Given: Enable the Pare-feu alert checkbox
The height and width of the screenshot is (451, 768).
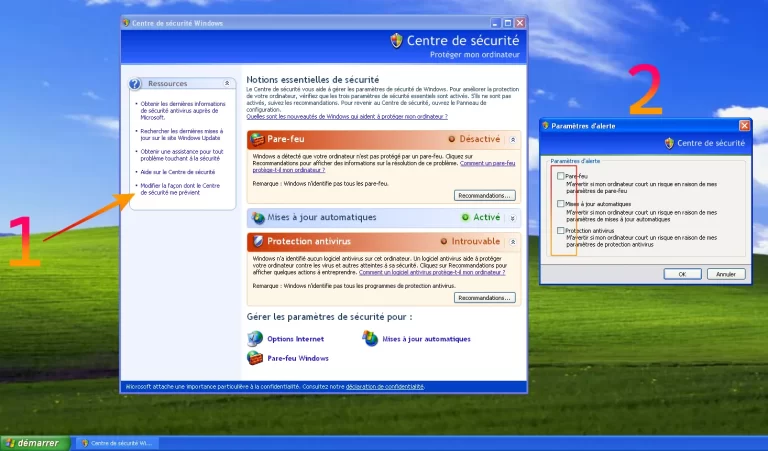Looking at the screenshot, I should point(560,176).
